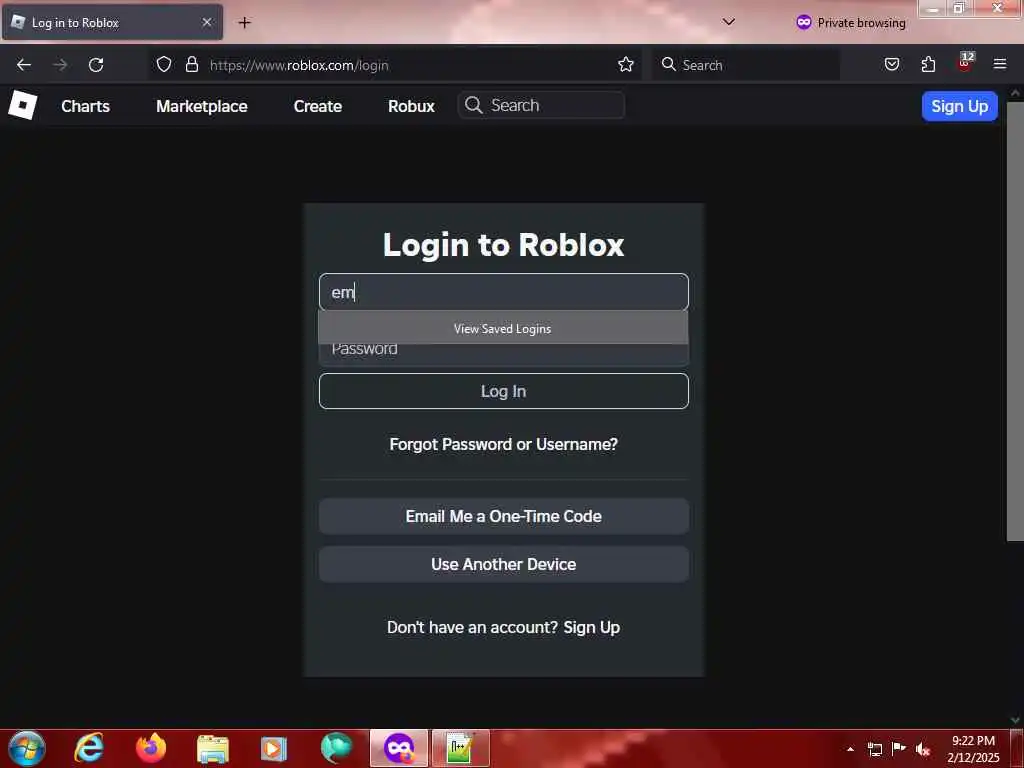Click the scrollbar down arrow
Image resolution: width=1024 pixels, height=768 pixels.
pyautogui.click(x=1015, y=720)
